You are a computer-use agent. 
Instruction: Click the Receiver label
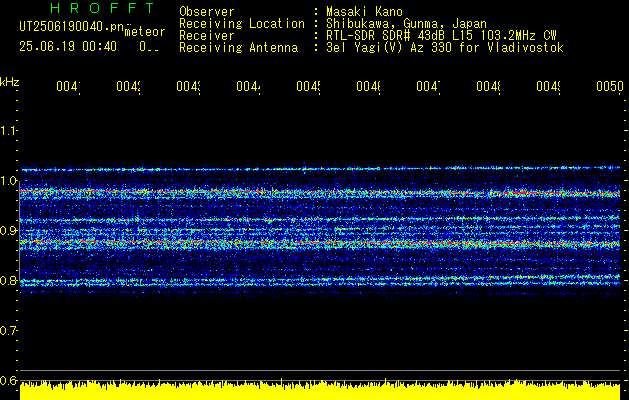207,36
